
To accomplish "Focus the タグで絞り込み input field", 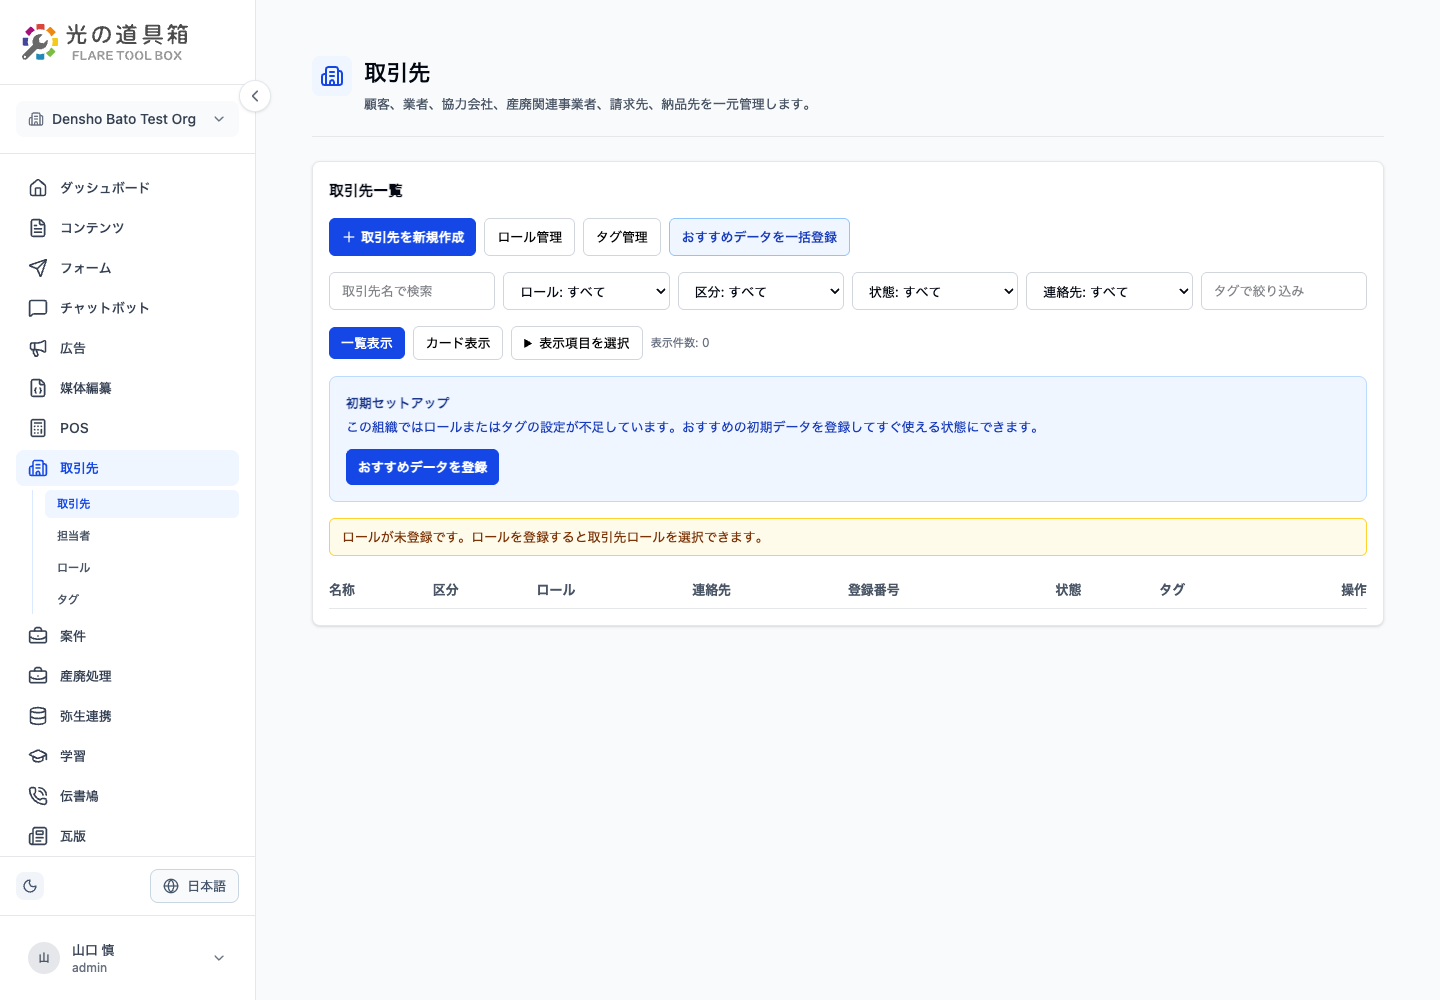I will coord(1284,291).
